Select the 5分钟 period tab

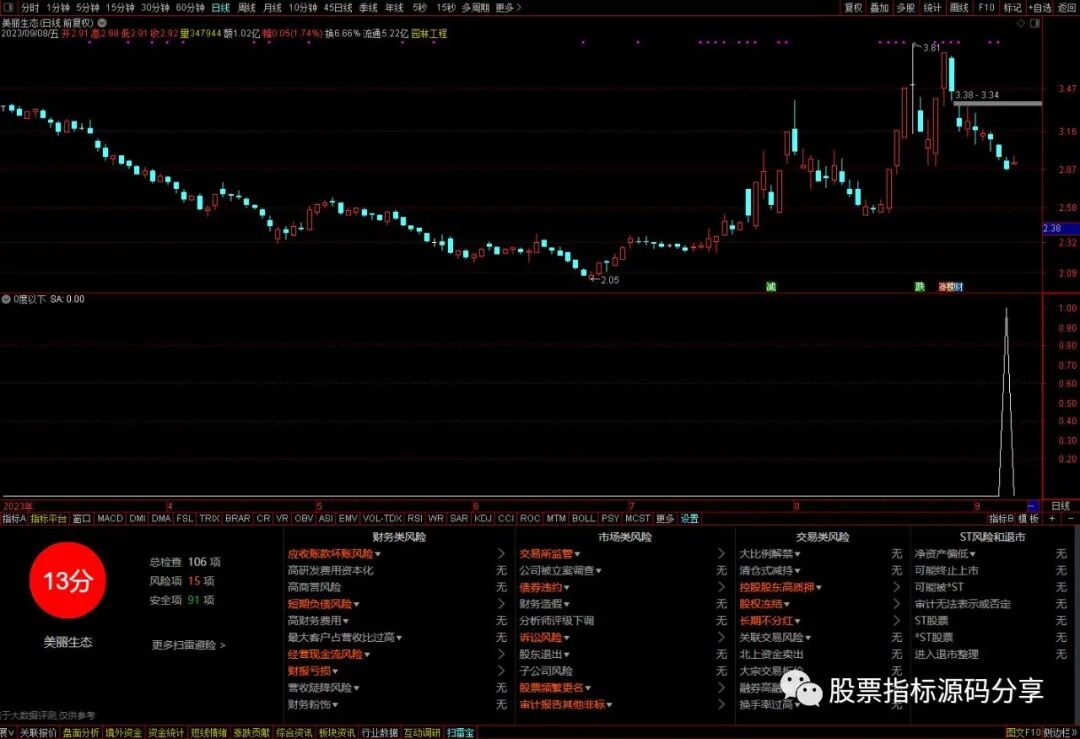pyautogui.click(x=87, y=8)
